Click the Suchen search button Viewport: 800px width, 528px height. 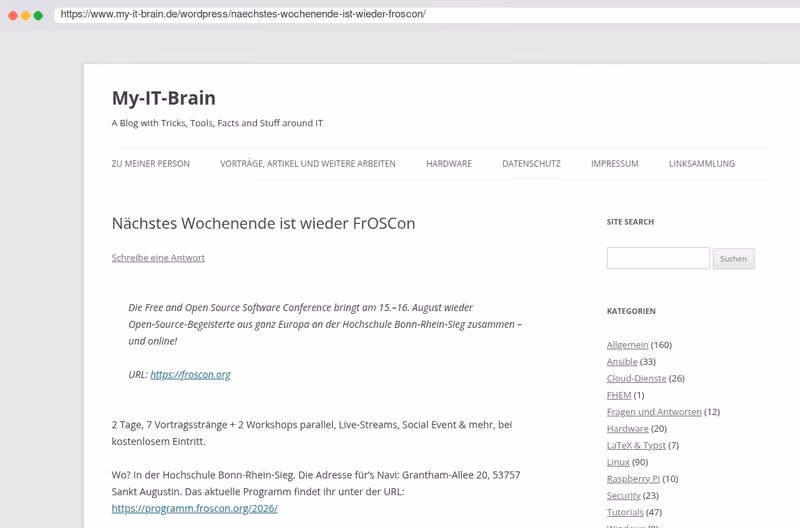tap(733, 259)
